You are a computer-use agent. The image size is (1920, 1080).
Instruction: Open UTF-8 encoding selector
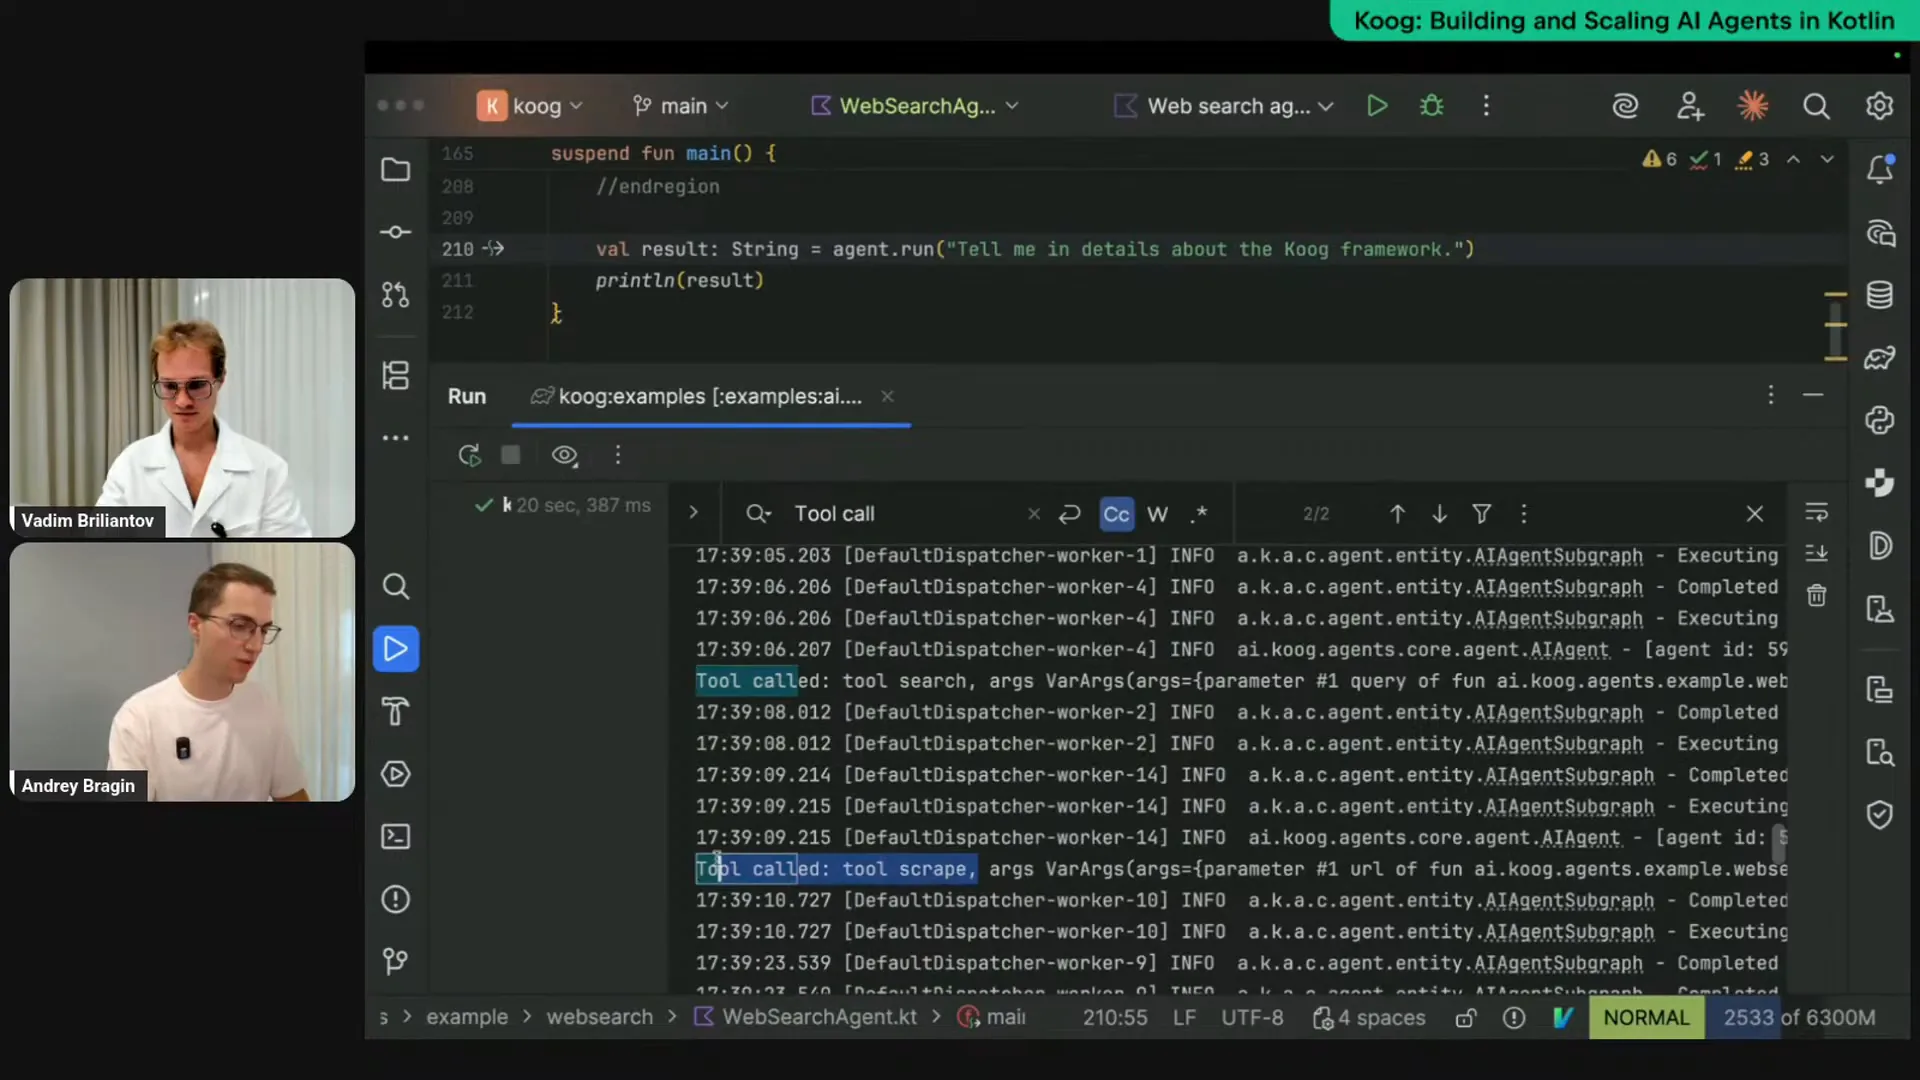coord(1252,1018)
